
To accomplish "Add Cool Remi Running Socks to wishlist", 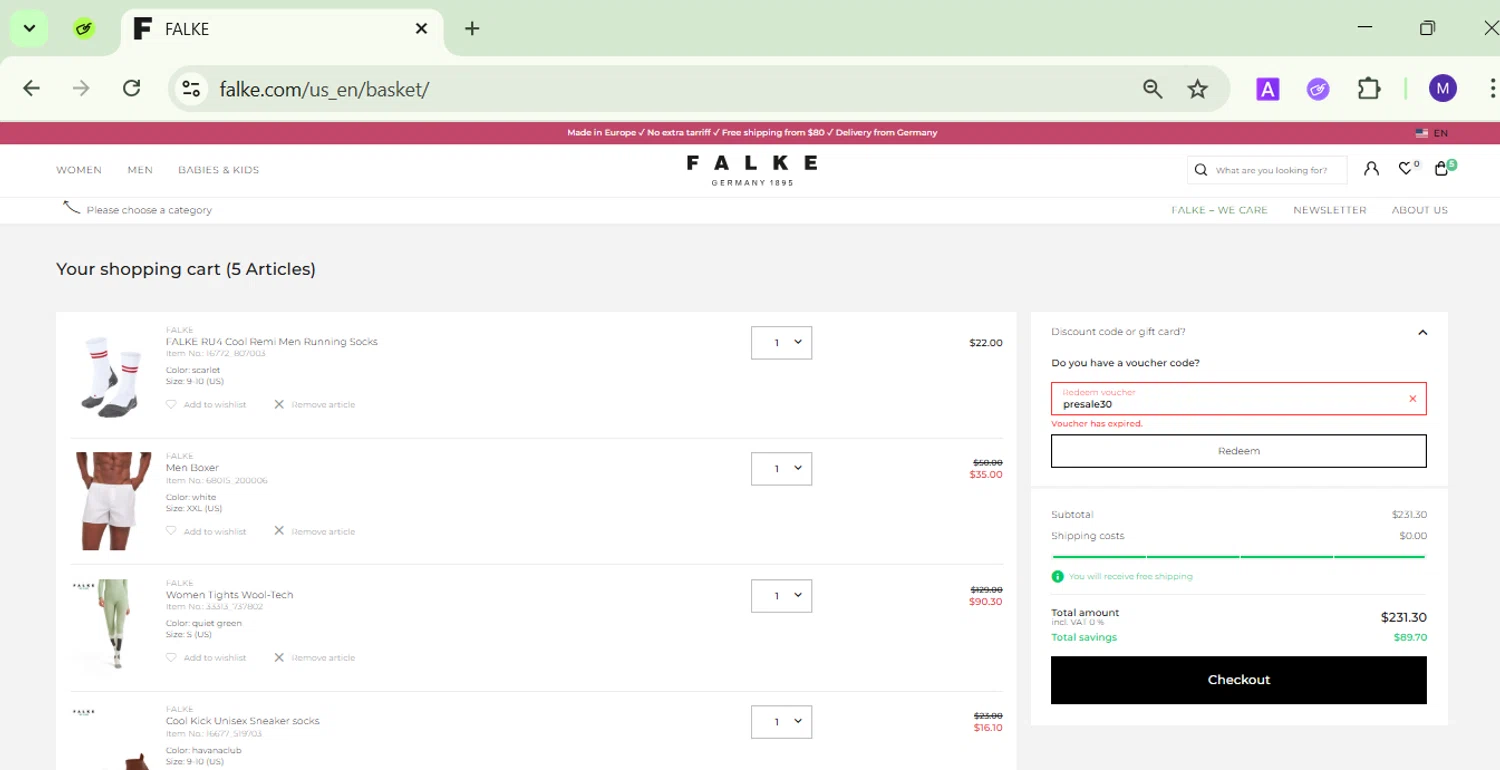I will tap(205, 405).
